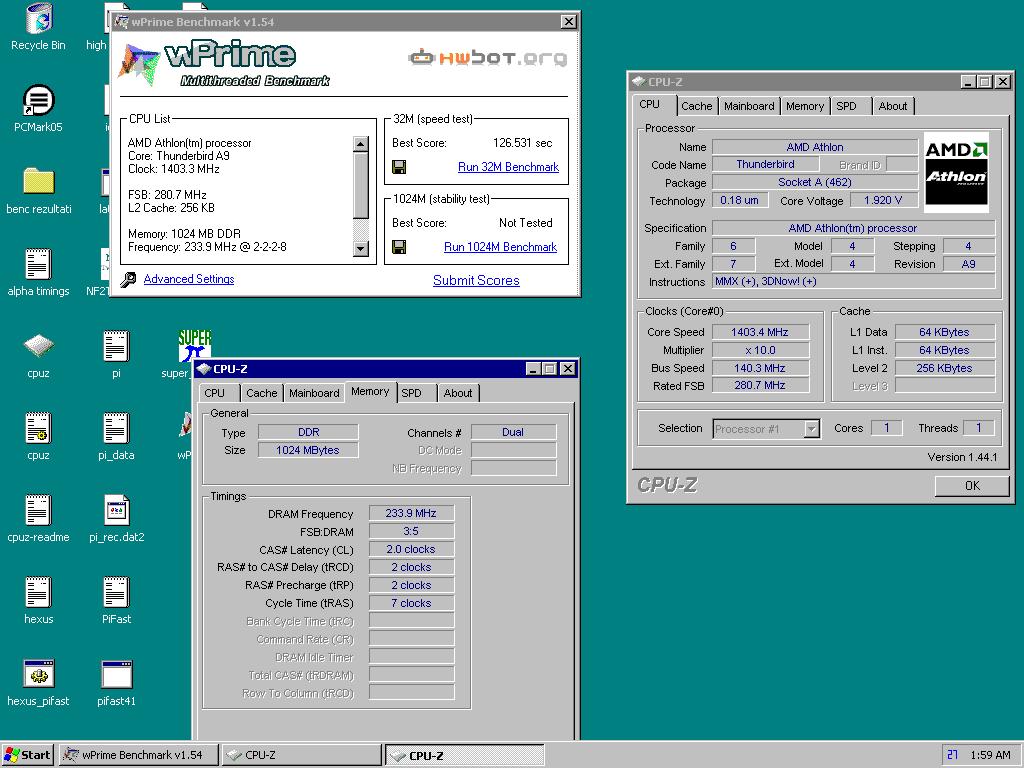The width and height of the screenshot is (1024, 768).
Task: Select the cpuz chip application icon
Action: tap(39, 345)
